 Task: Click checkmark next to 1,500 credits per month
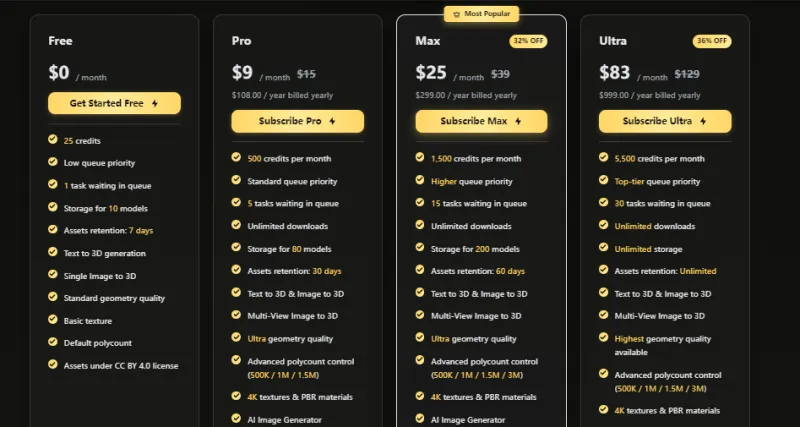coord(420,157)
